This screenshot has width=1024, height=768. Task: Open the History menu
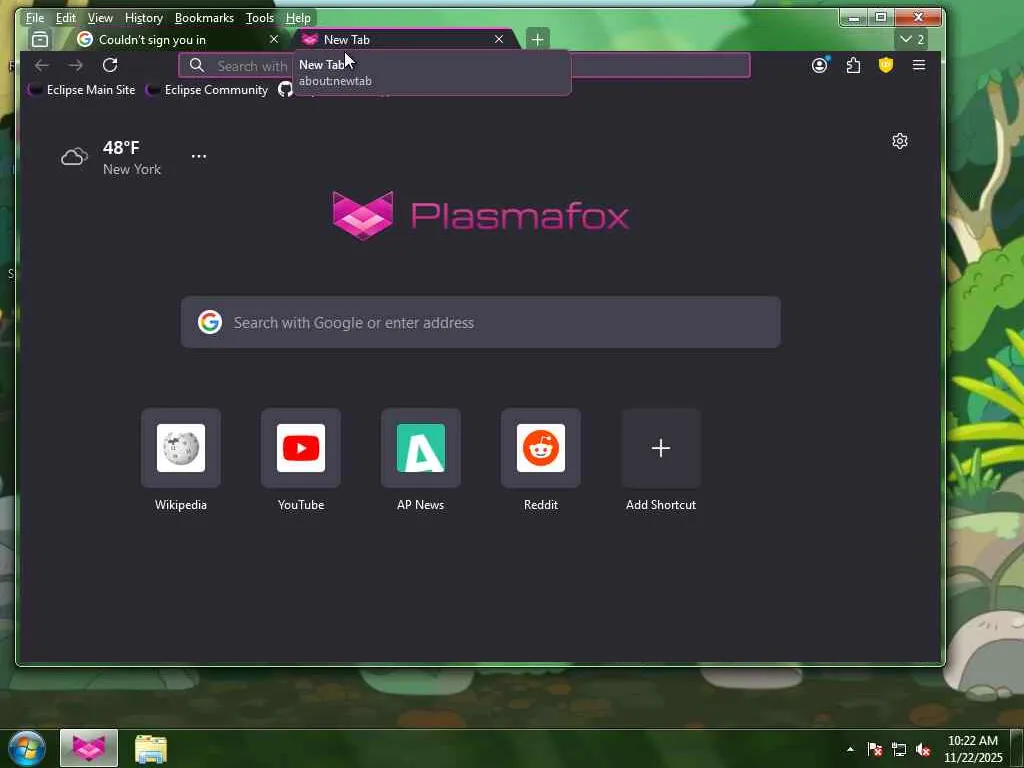coord(144,18)
